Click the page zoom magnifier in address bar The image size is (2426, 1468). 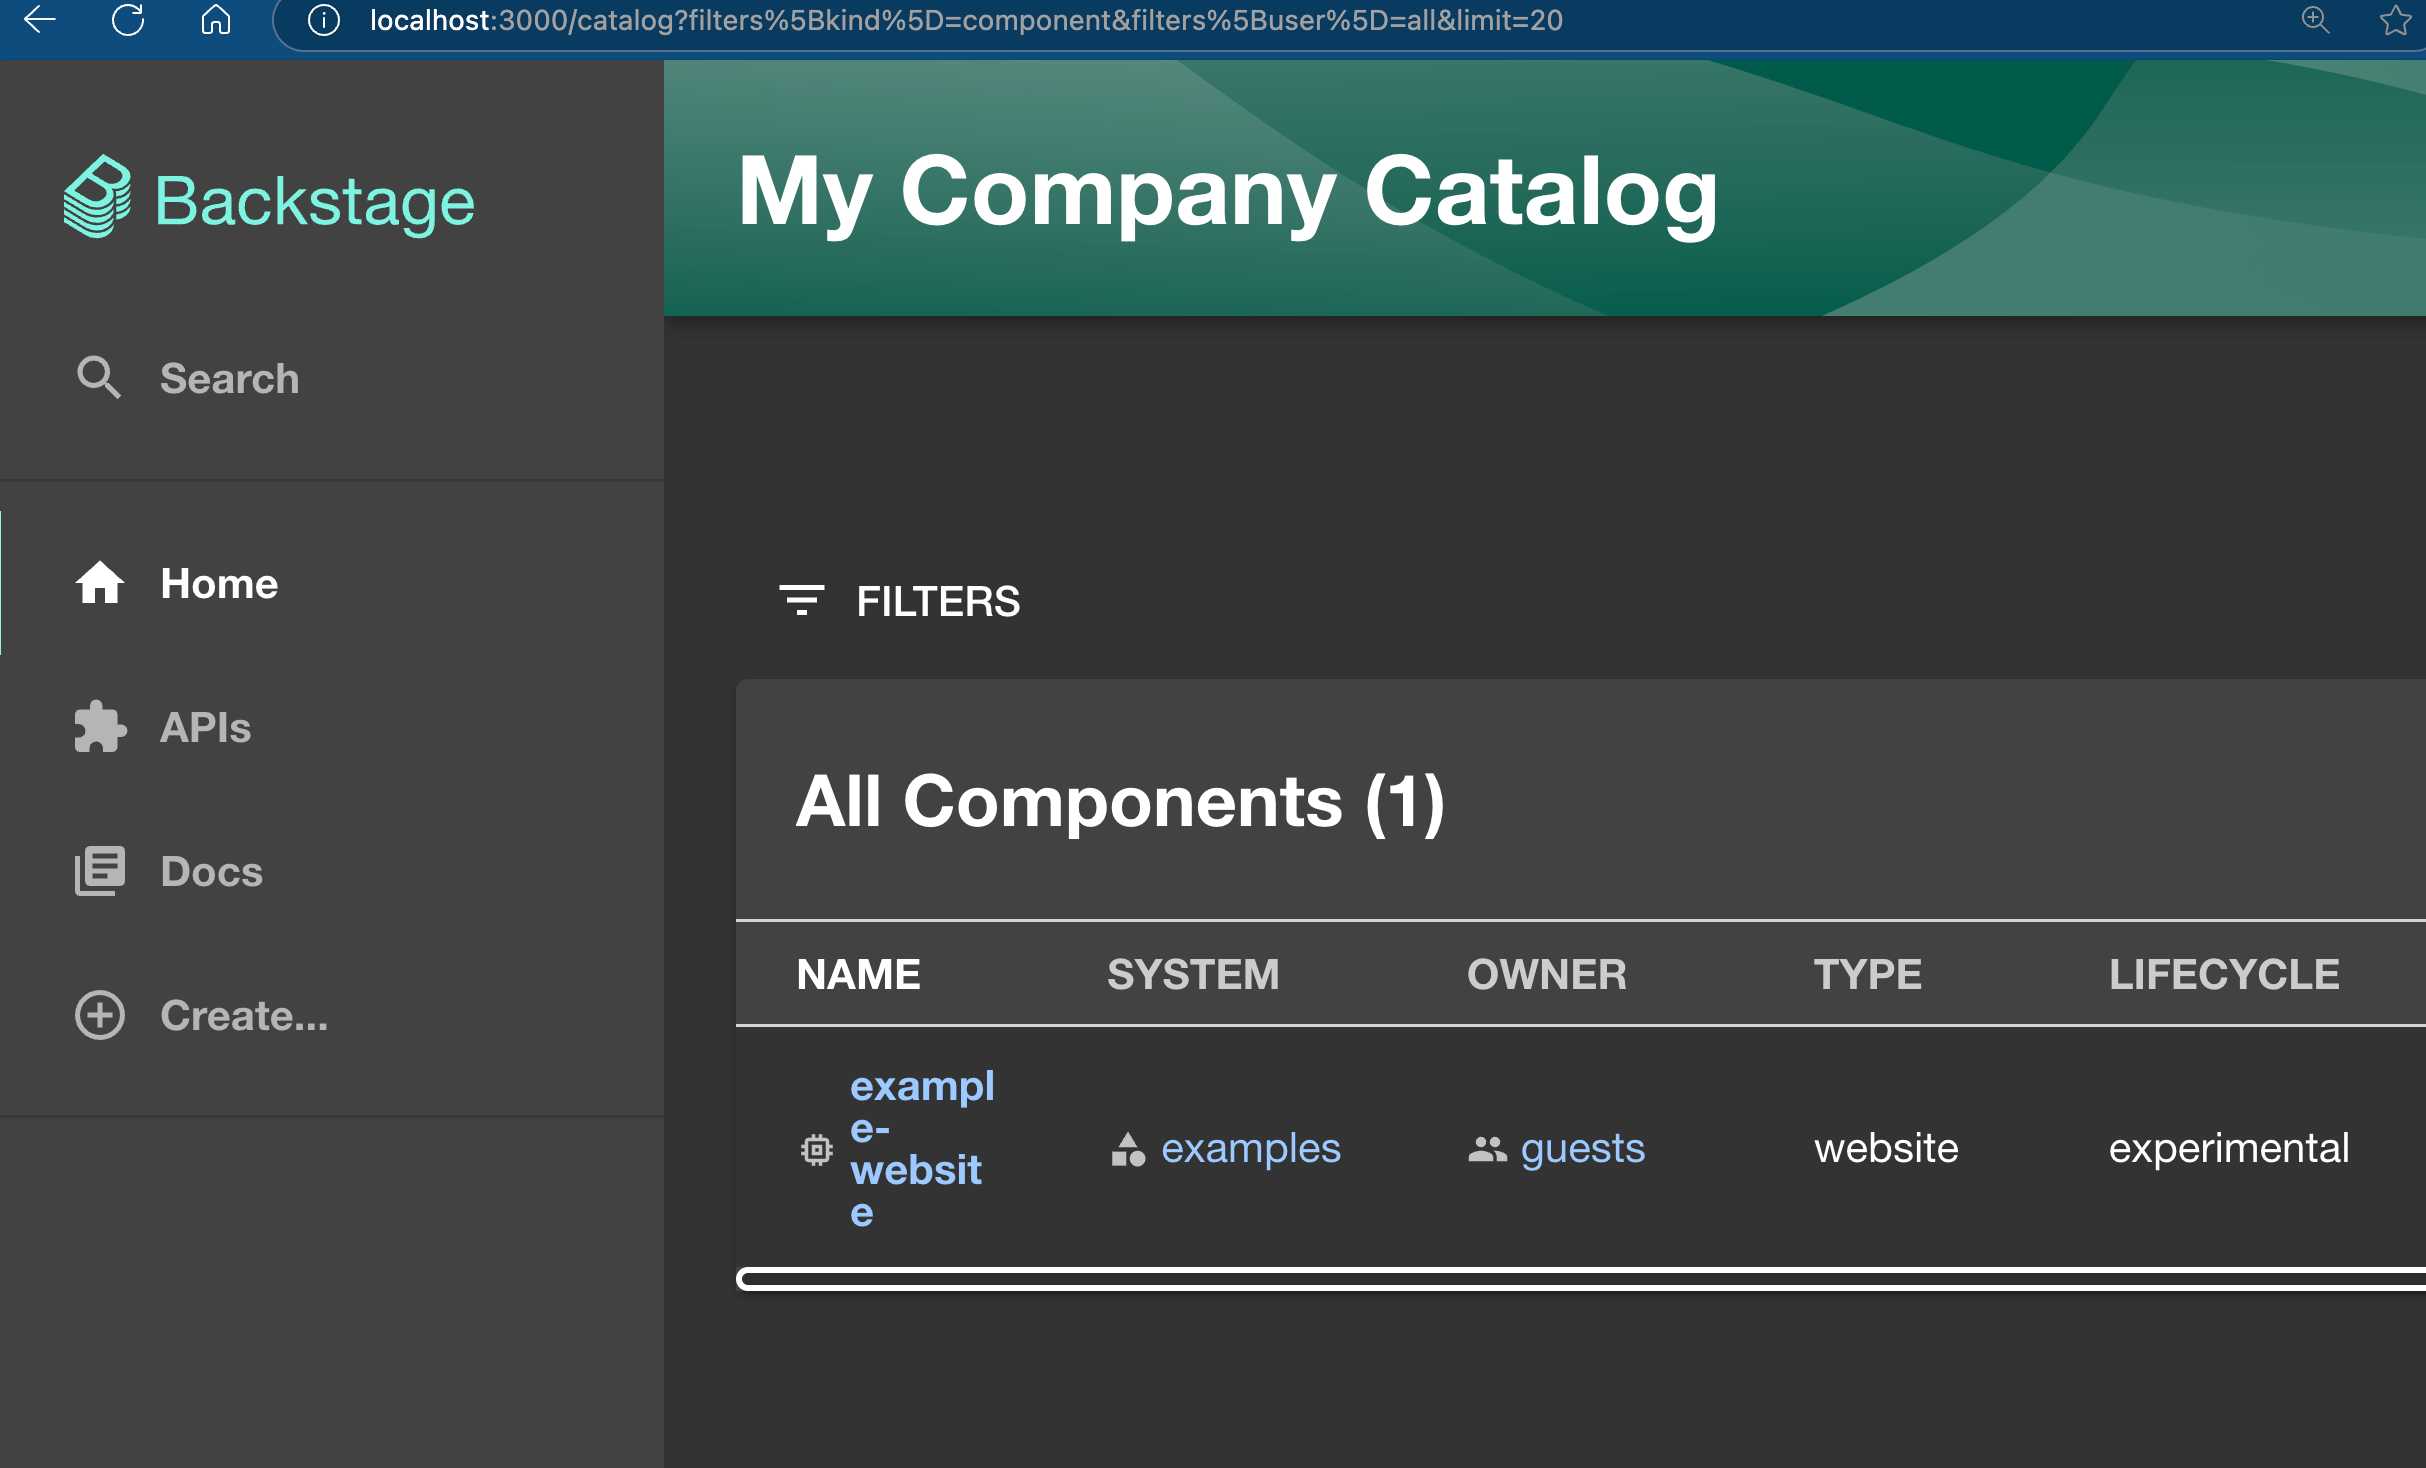tap(2315, 19)
